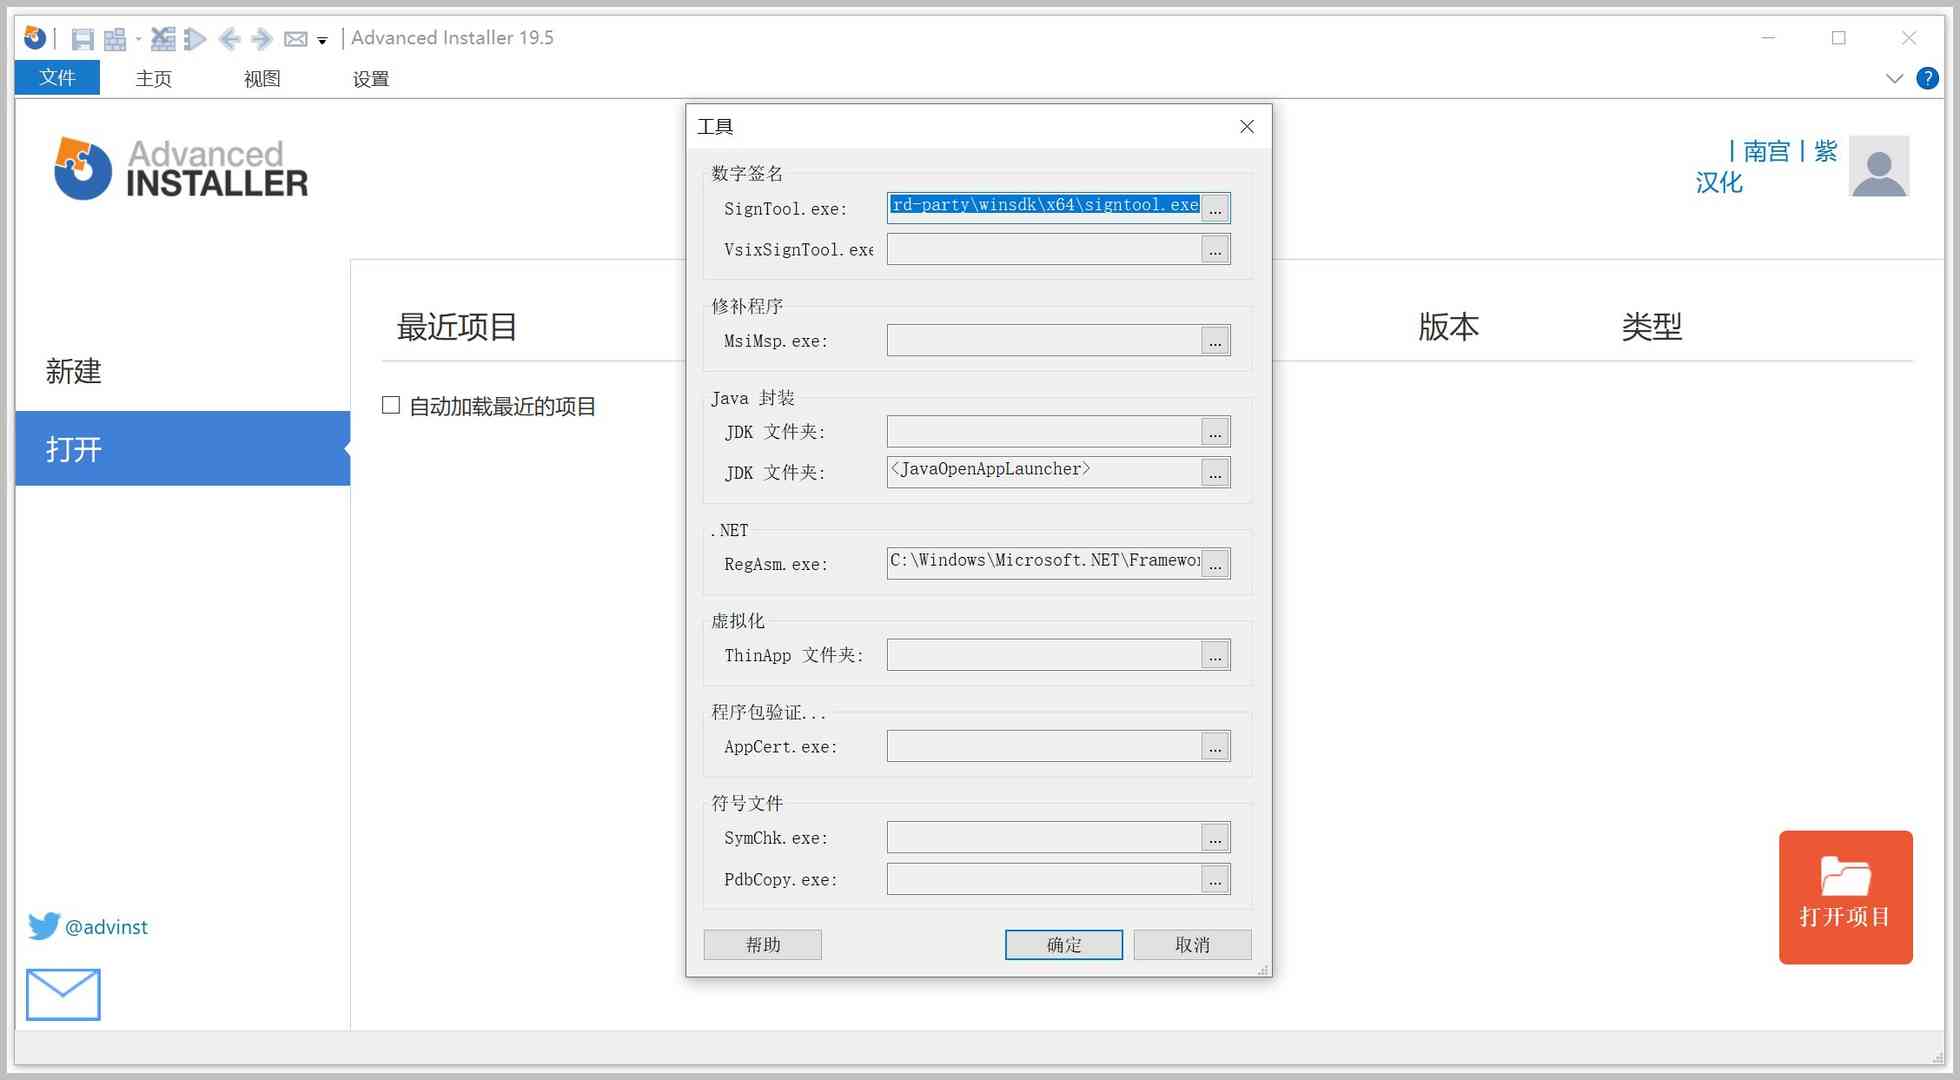Open the help question mark icon
This screenshot has height=1080, width=1960.
[x=1927, y=78]
